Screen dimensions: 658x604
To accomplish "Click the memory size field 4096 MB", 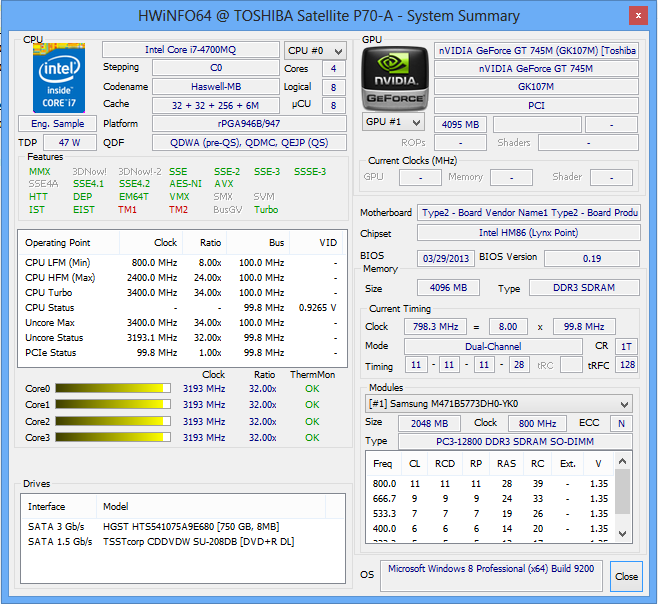I will (x=448, y=288).
